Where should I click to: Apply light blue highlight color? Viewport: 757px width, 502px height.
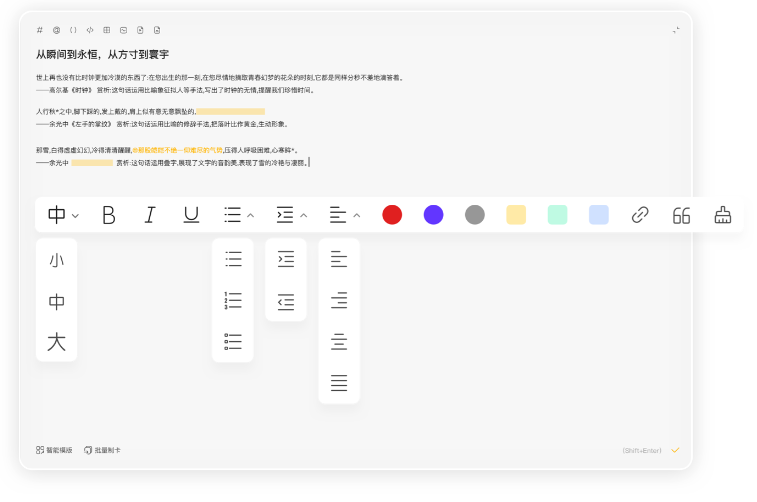pos(599,215)
